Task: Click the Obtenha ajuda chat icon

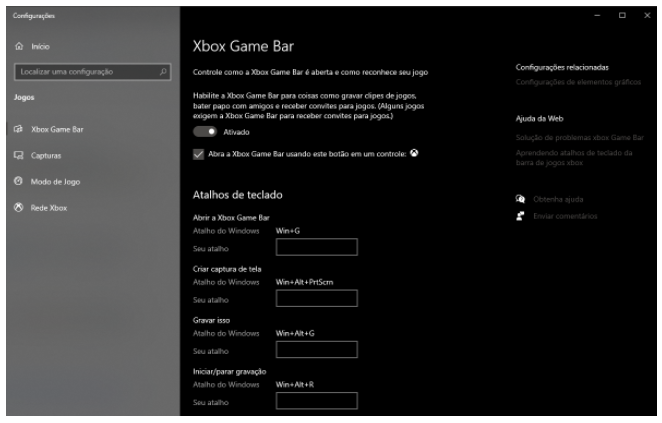Action: 520,199
